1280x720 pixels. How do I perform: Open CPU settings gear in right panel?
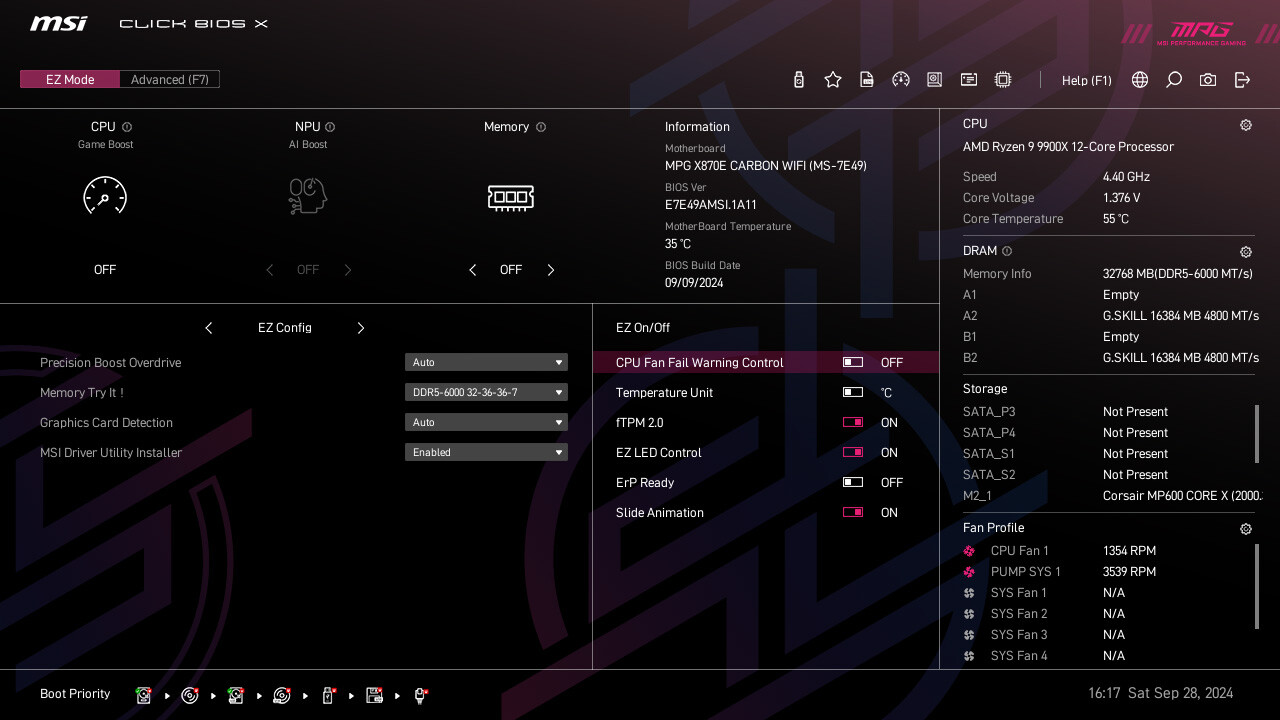click(1246, 125)
